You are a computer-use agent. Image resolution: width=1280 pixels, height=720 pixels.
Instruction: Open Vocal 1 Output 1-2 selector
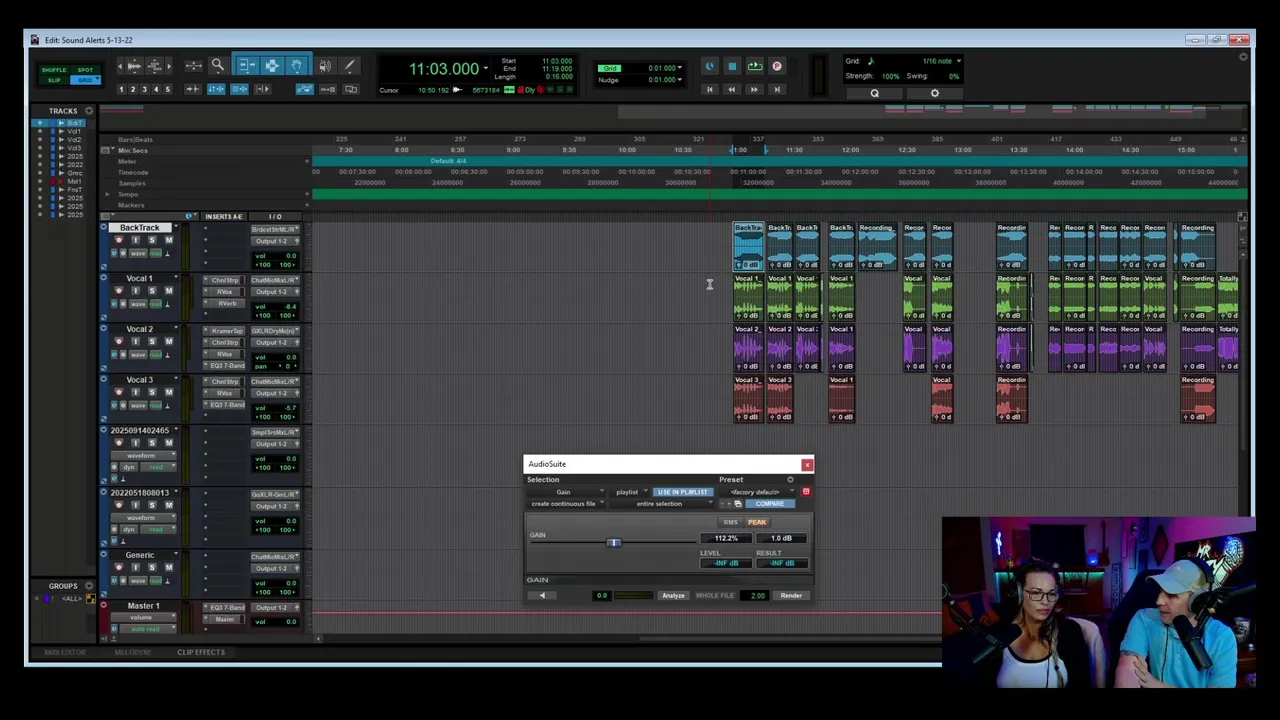coord(275,292)
